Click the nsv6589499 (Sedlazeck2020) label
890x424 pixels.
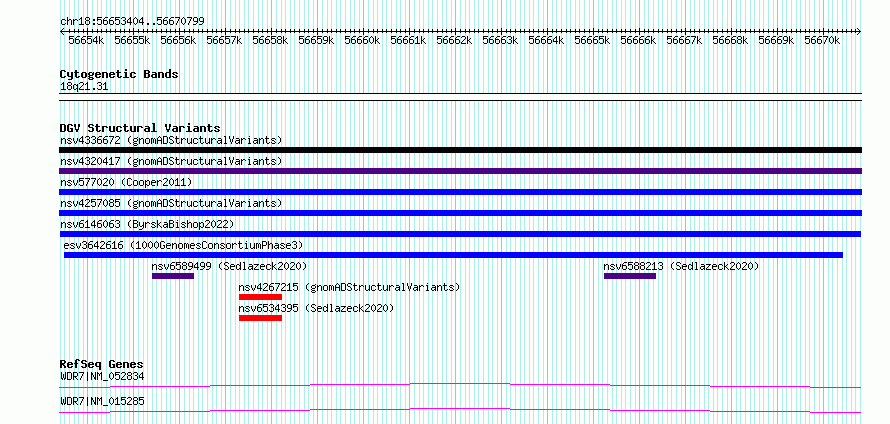pos(229,266)
